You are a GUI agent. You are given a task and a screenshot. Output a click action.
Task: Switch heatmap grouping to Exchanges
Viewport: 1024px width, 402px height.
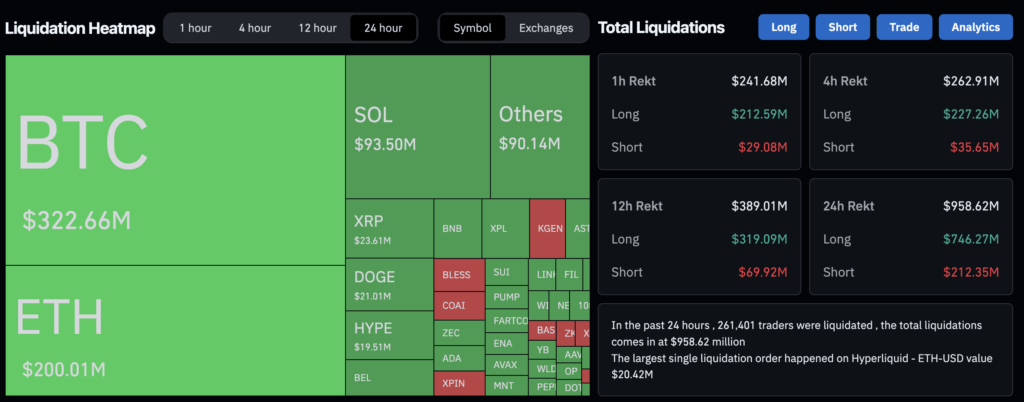point(546,28)
